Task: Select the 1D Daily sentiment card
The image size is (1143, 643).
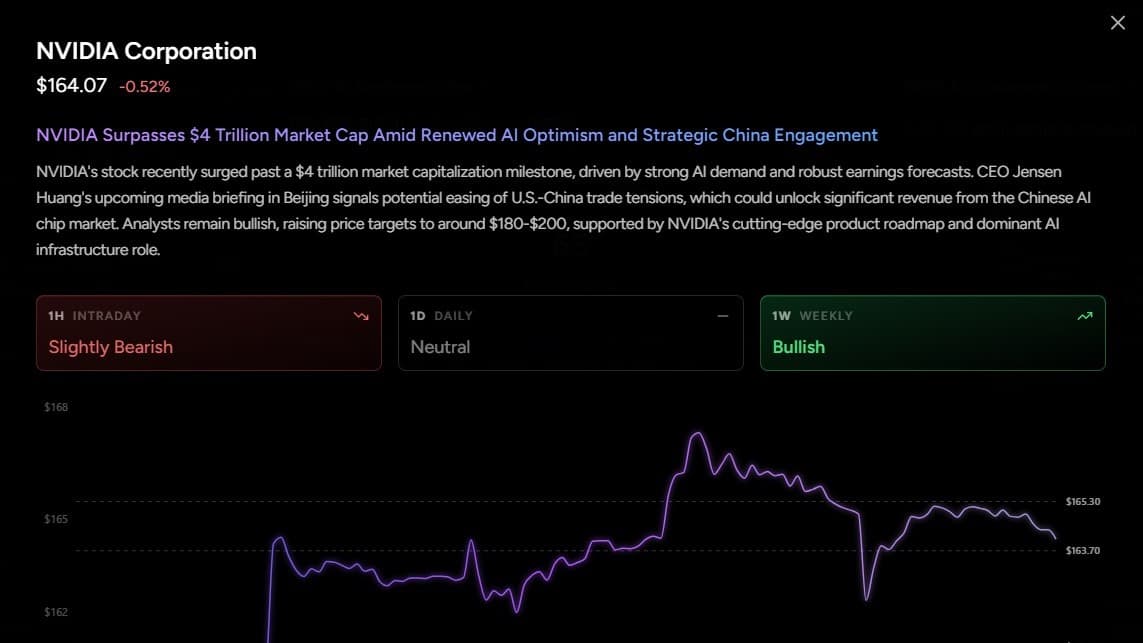Action: pyautogui.click(x=570, y=333)
